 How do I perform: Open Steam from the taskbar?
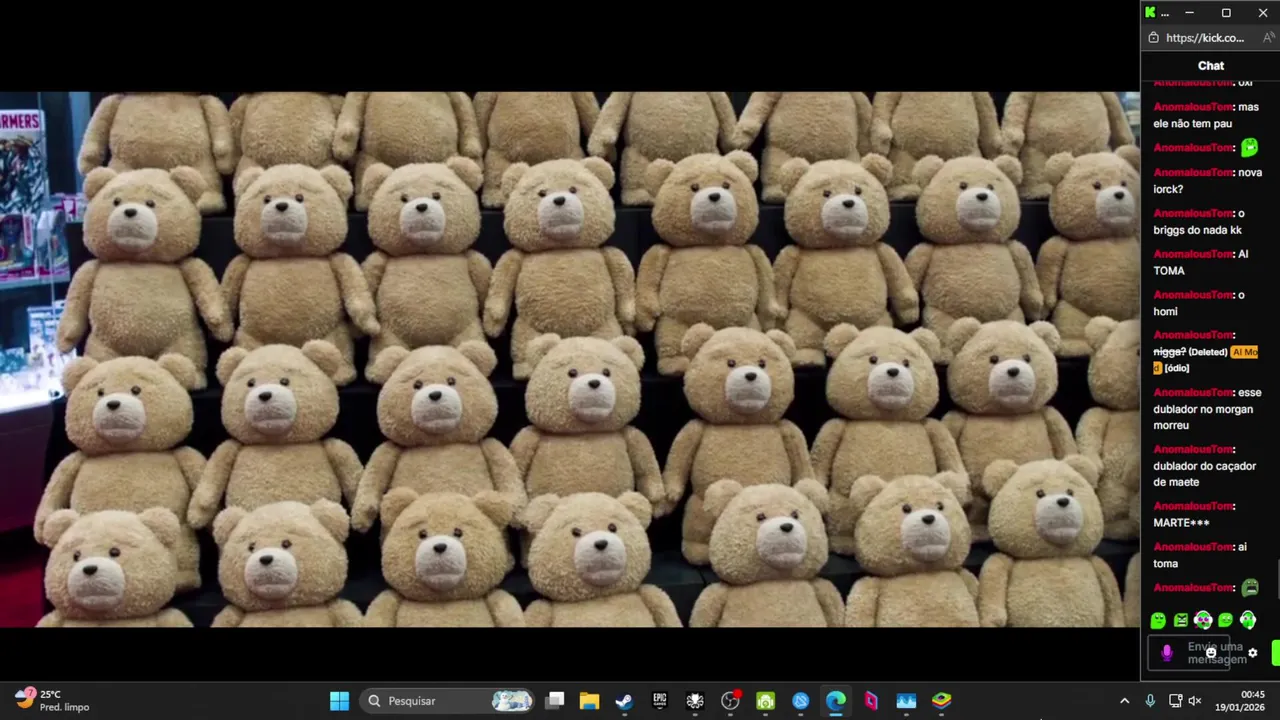point(624,701)
